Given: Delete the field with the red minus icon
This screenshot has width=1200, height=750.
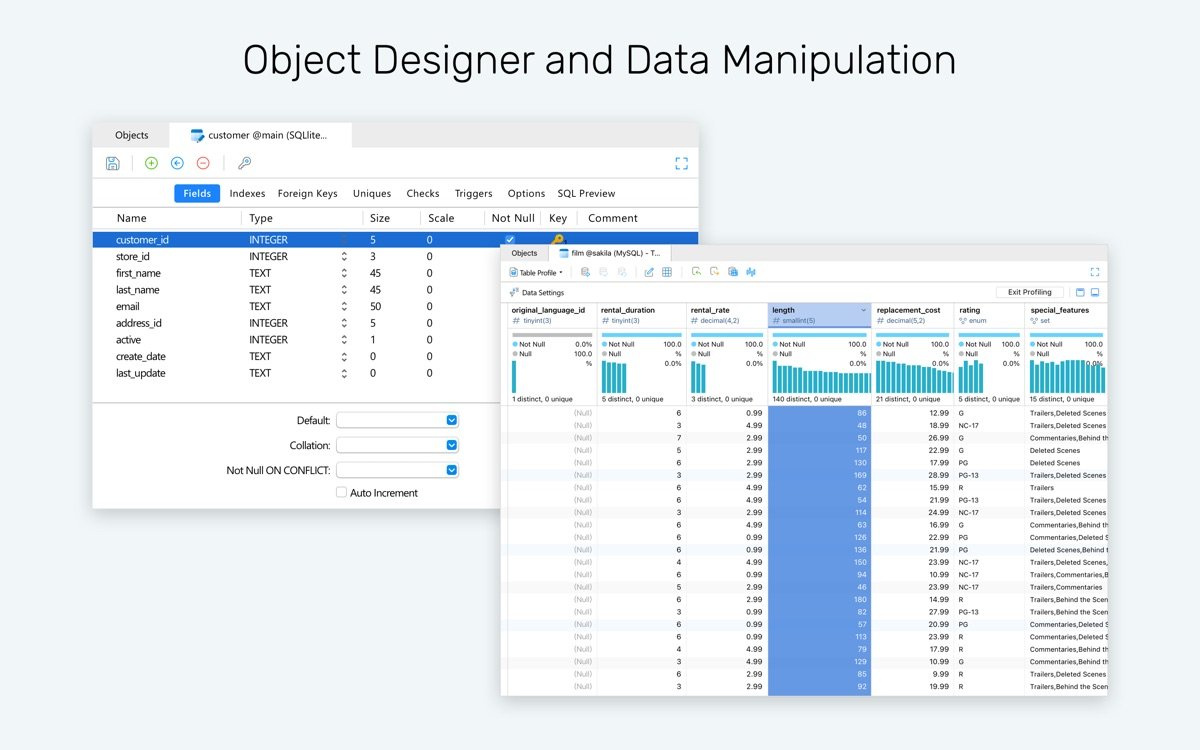Looking at the screenshot, I should click(203, 163).
